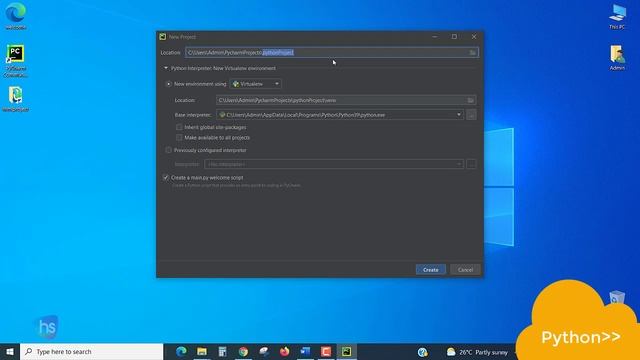Close the New Project dialog

474,37
